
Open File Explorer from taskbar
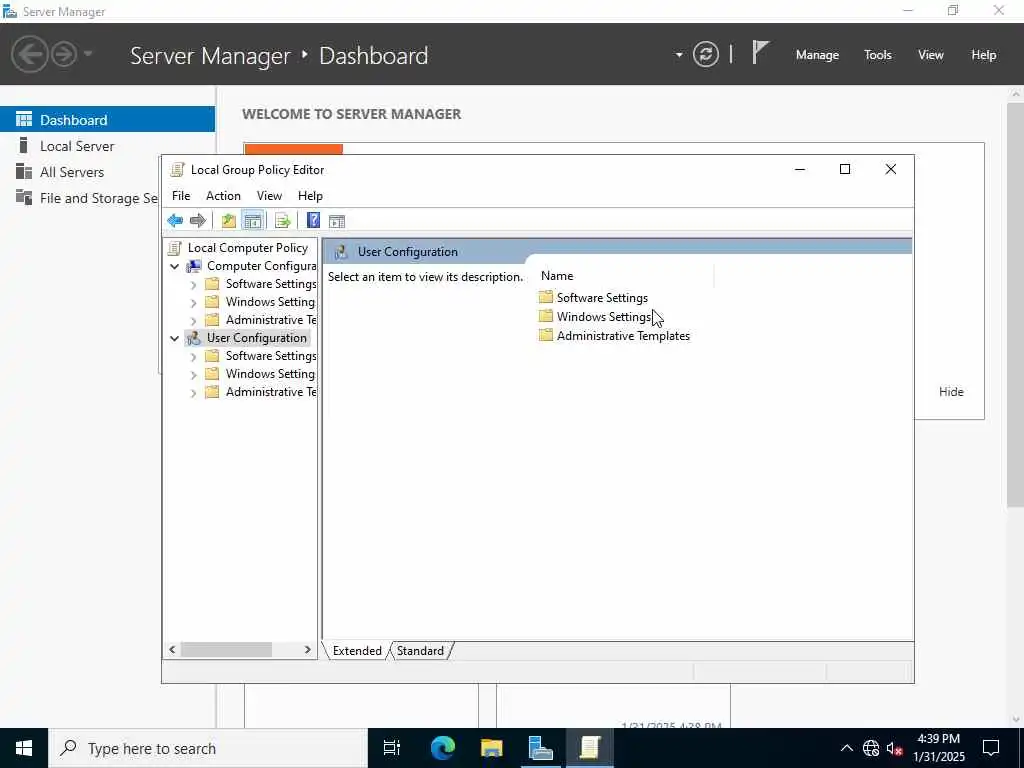491,748
